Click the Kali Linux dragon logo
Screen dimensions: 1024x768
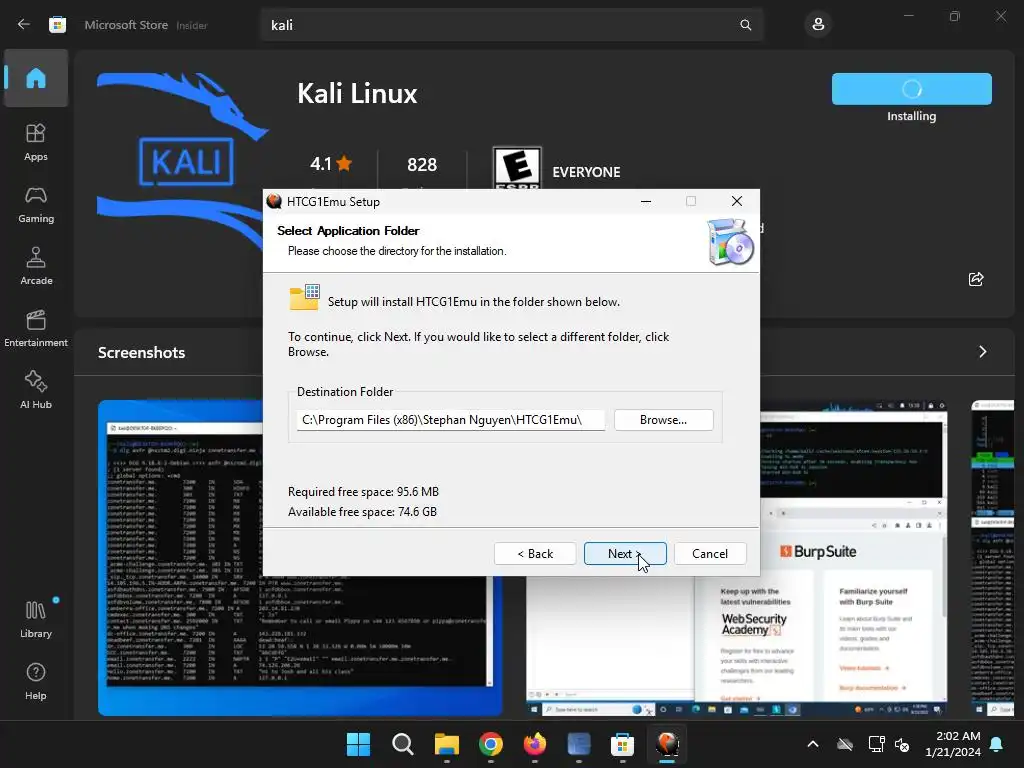[181, 161]
